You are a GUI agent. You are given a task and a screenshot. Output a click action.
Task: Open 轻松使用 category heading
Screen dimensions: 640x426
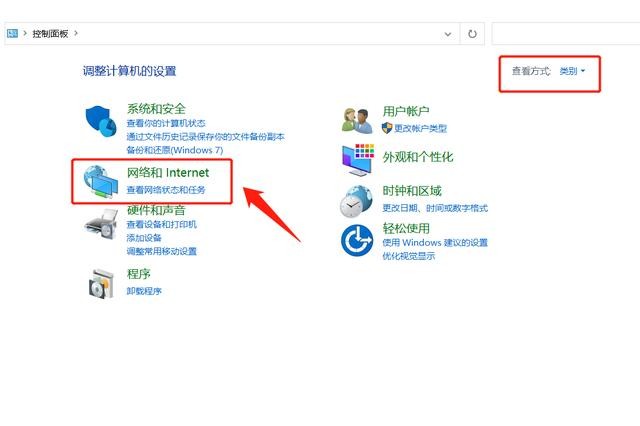click(x=406, y=228)
